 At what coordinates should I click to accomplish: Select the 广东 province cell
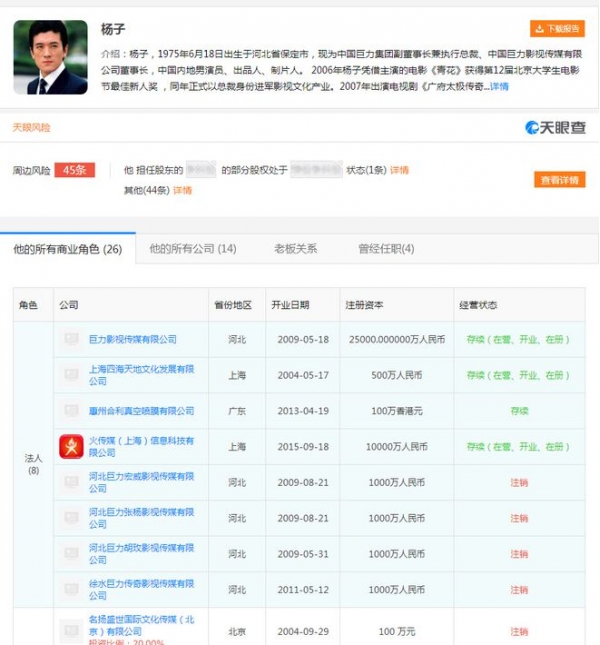[x=237, y=411]
